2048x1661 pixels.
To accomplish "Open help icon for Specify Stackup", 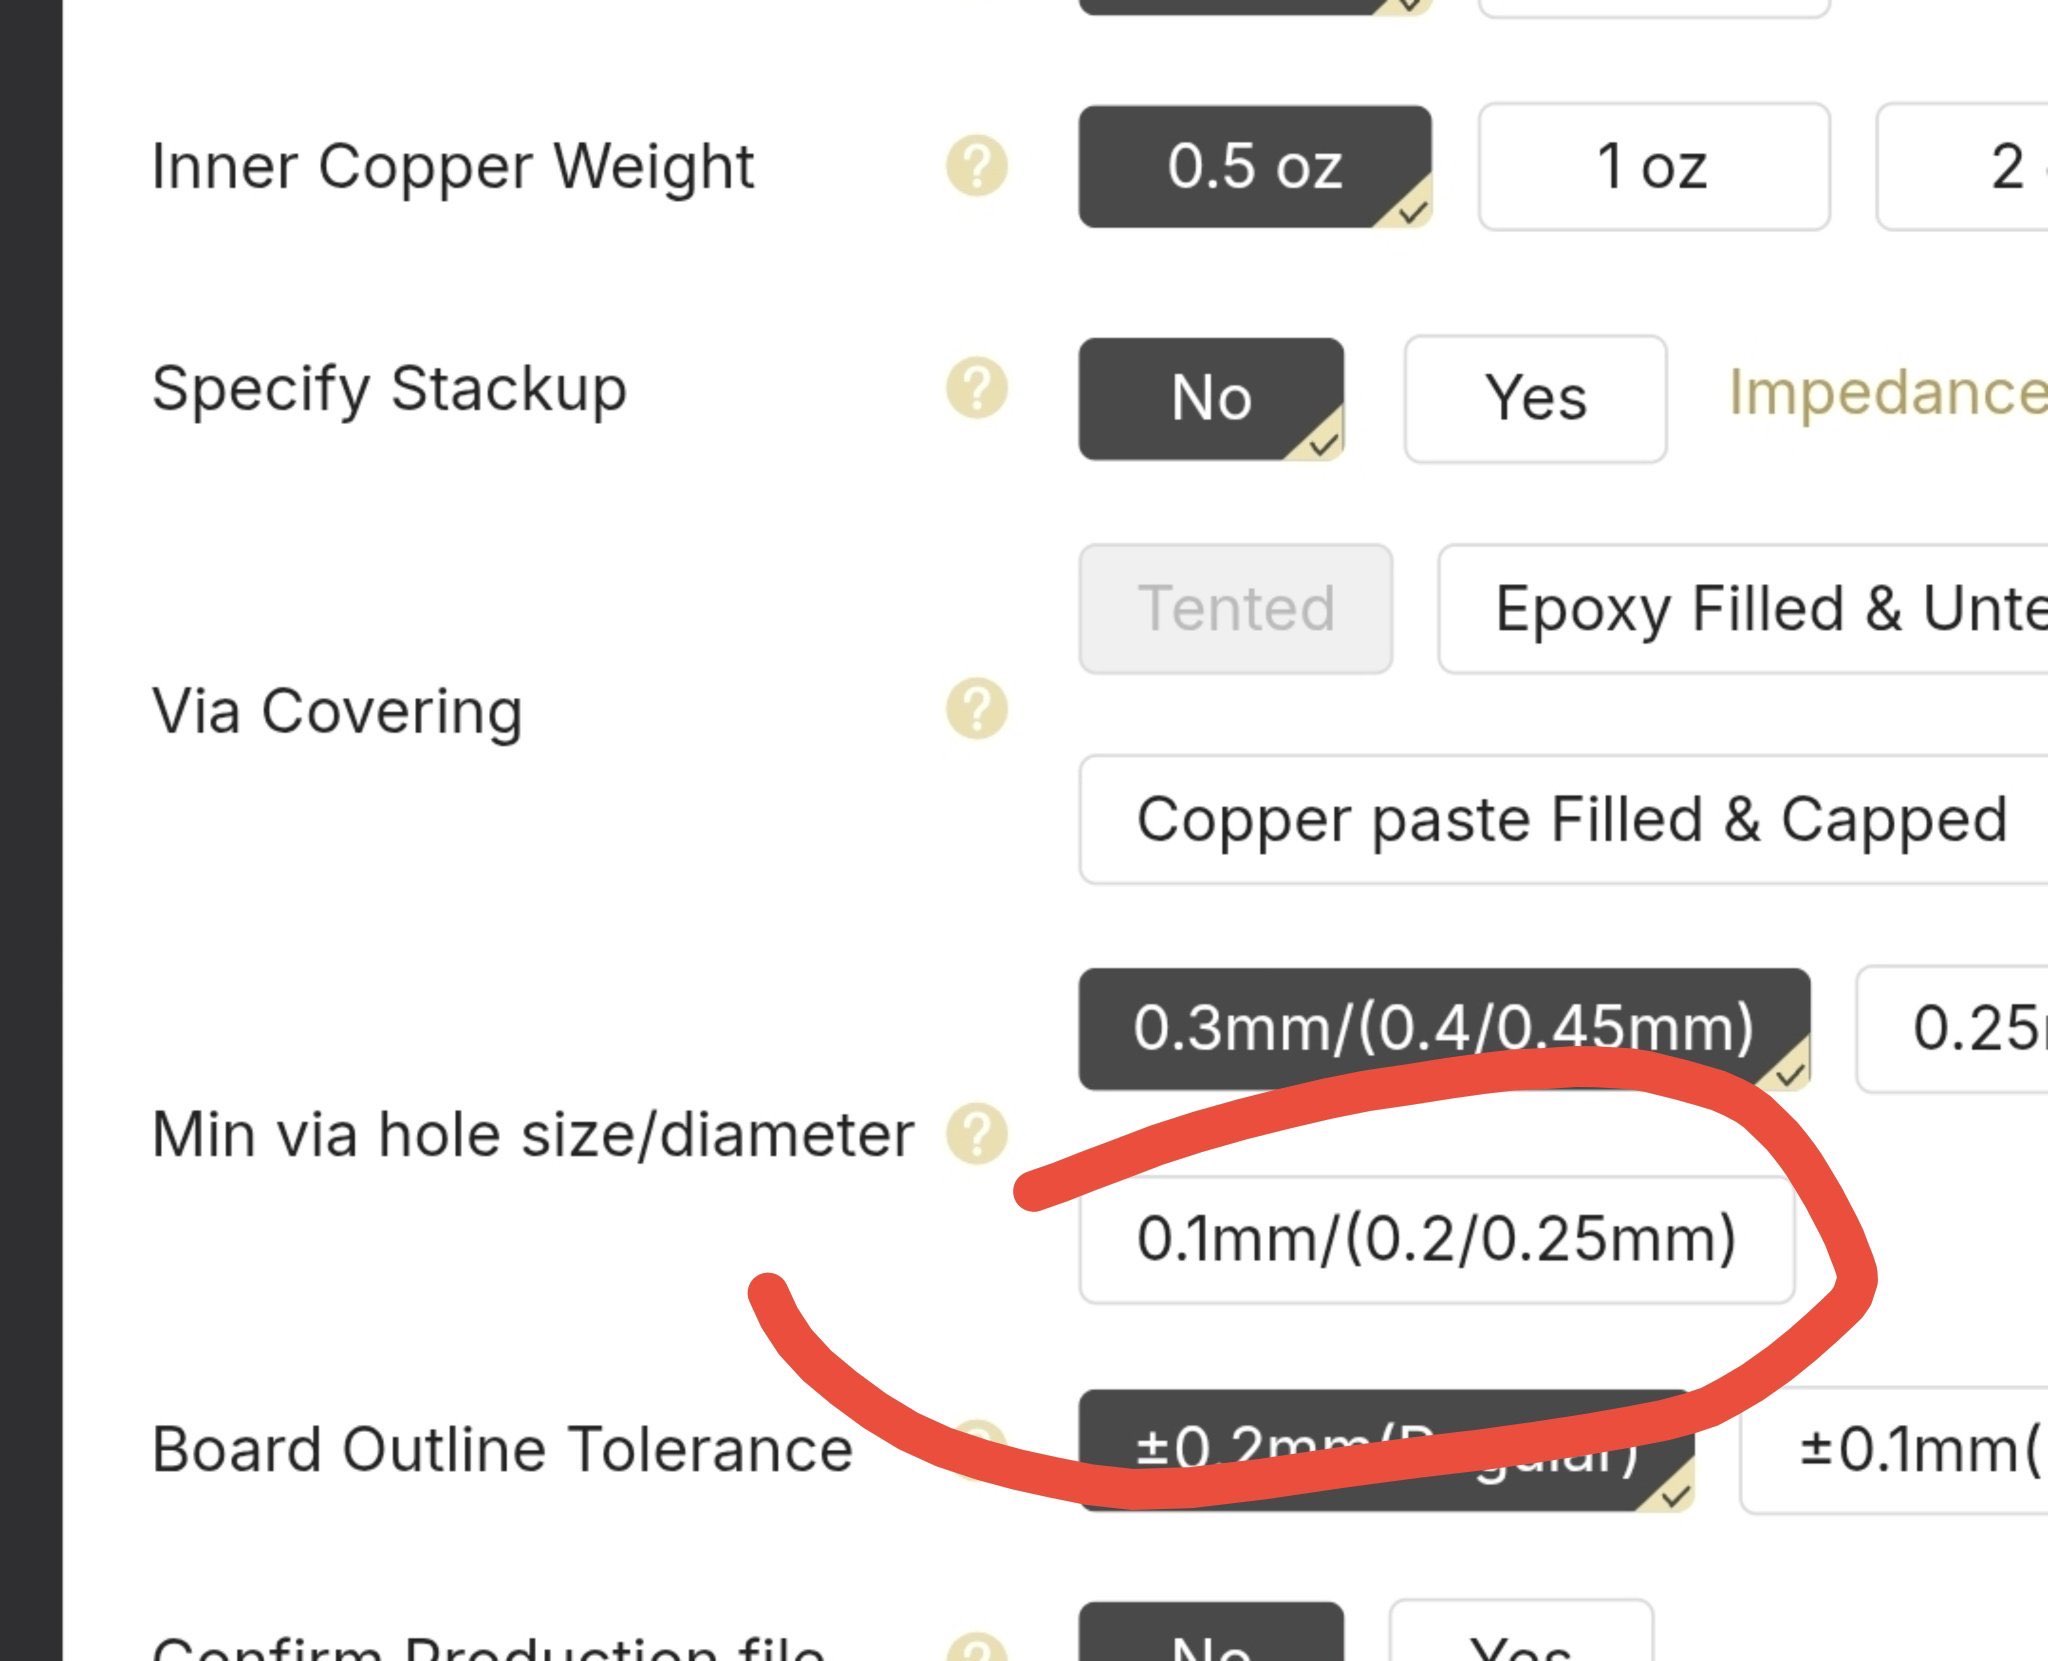I will point(977,388).
